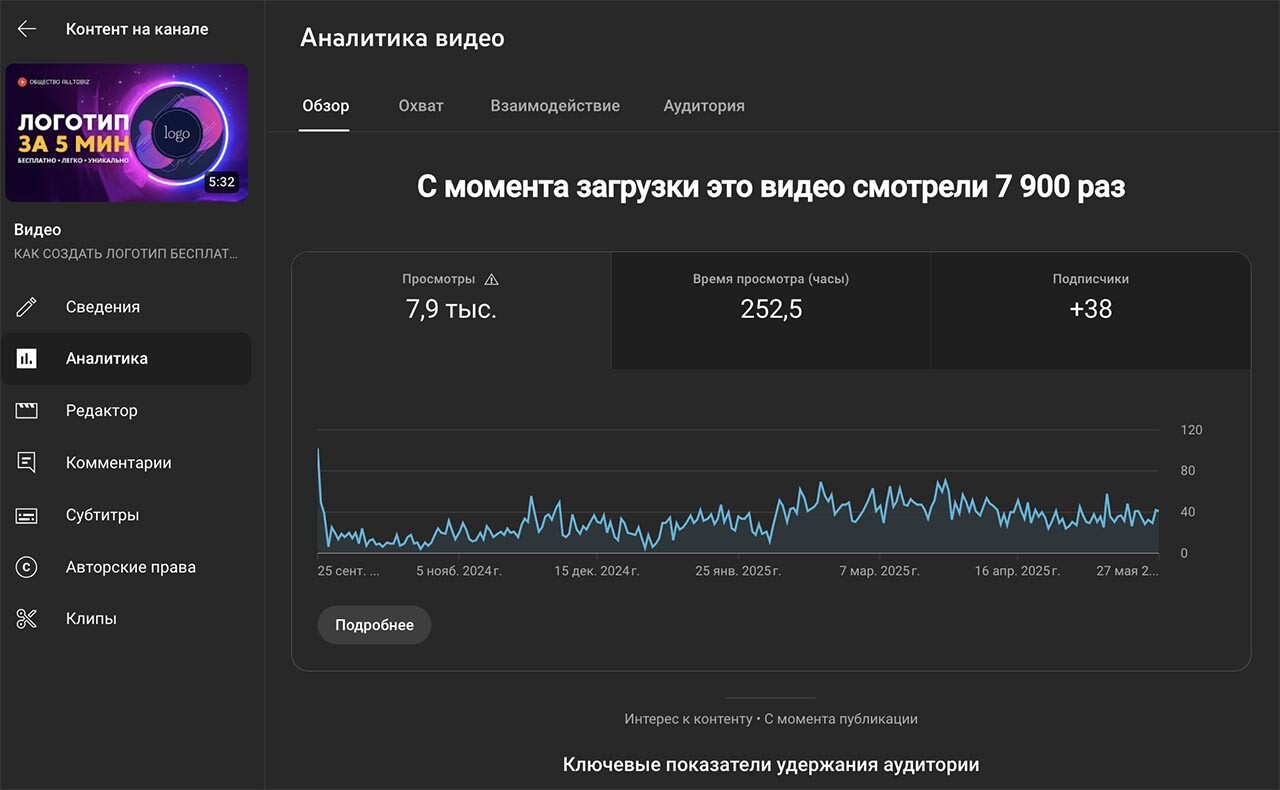Click the Контент на канале link
The width and height of the screenshot is (1280, 790).
(x=137, y=29)
